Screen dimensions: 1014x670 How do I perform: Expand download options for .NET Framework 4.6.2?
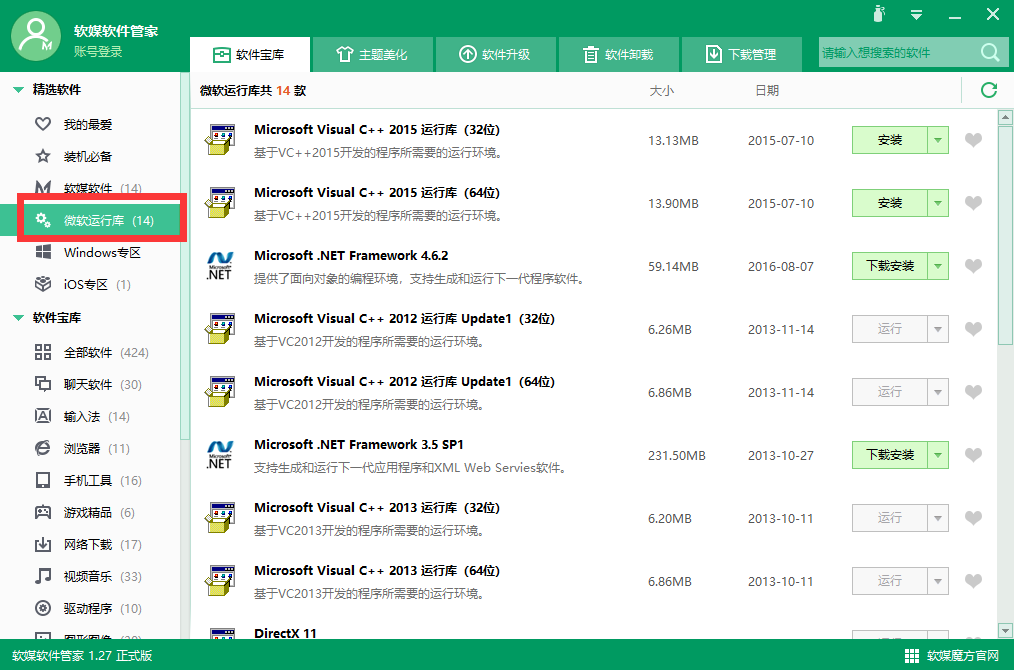point(938,266)
